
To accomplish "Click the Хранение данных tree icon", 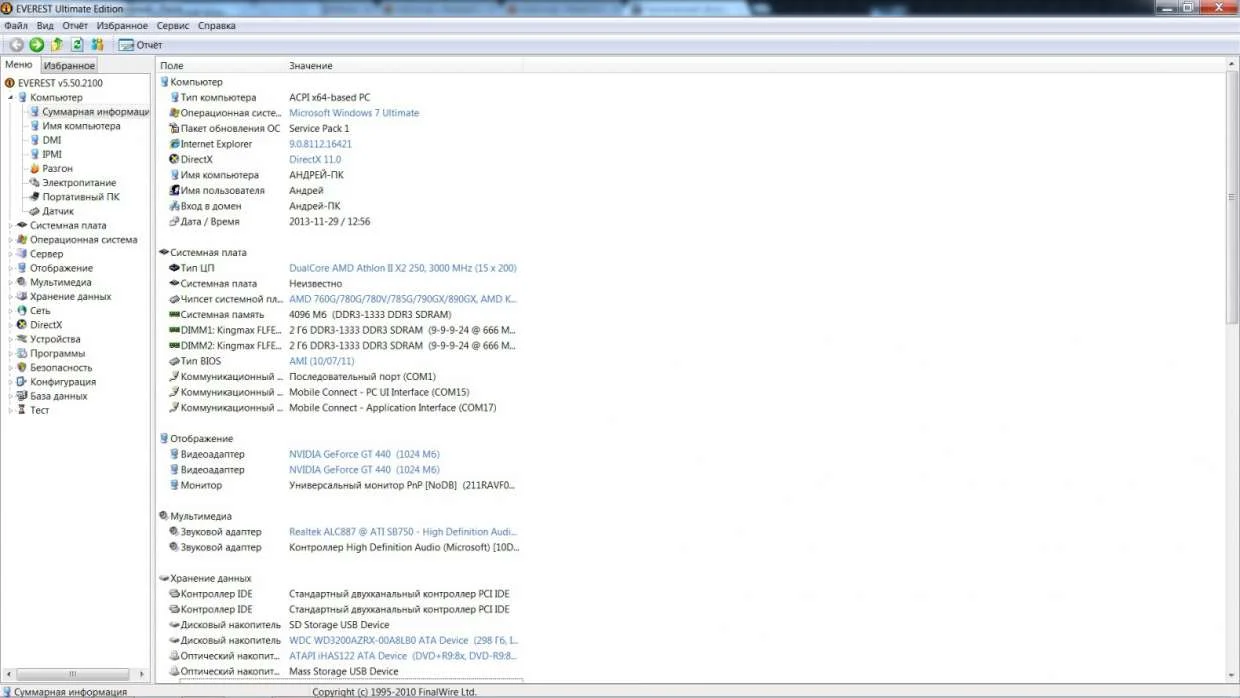I will [x=22, y=296].
